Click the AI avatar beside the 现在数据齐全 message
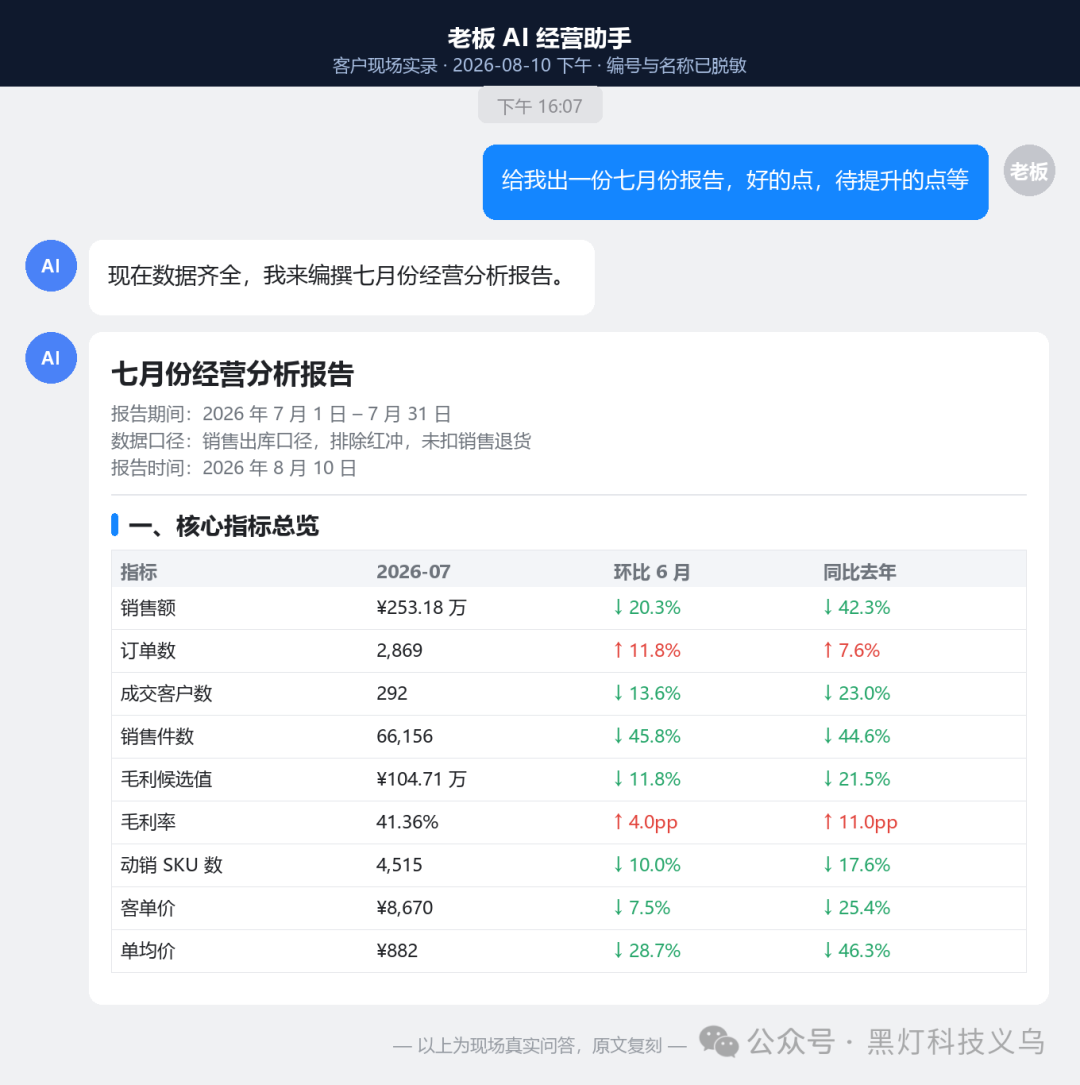Image resolution: width=1080 pixels, height=1085 pixels. (51, 266)
